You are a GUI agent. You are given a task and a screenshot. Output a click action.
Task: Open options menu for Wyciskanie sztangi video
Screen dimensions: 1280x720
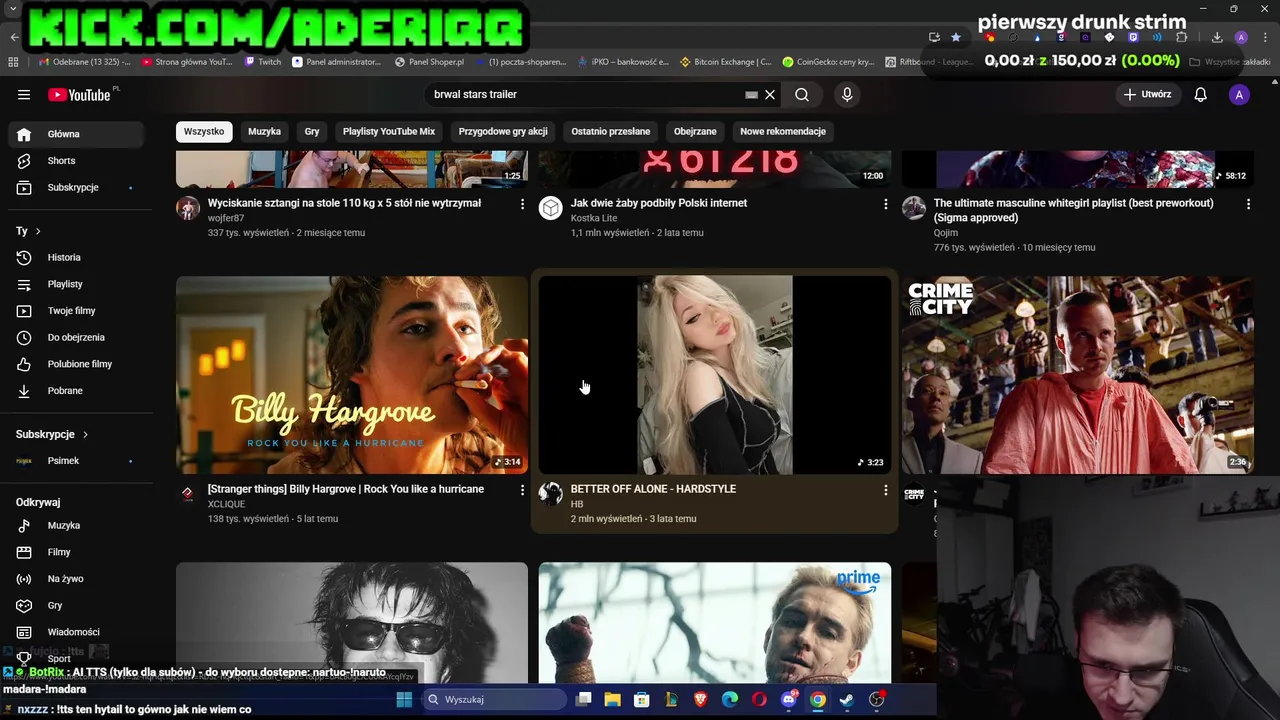[x=522, y=204]
